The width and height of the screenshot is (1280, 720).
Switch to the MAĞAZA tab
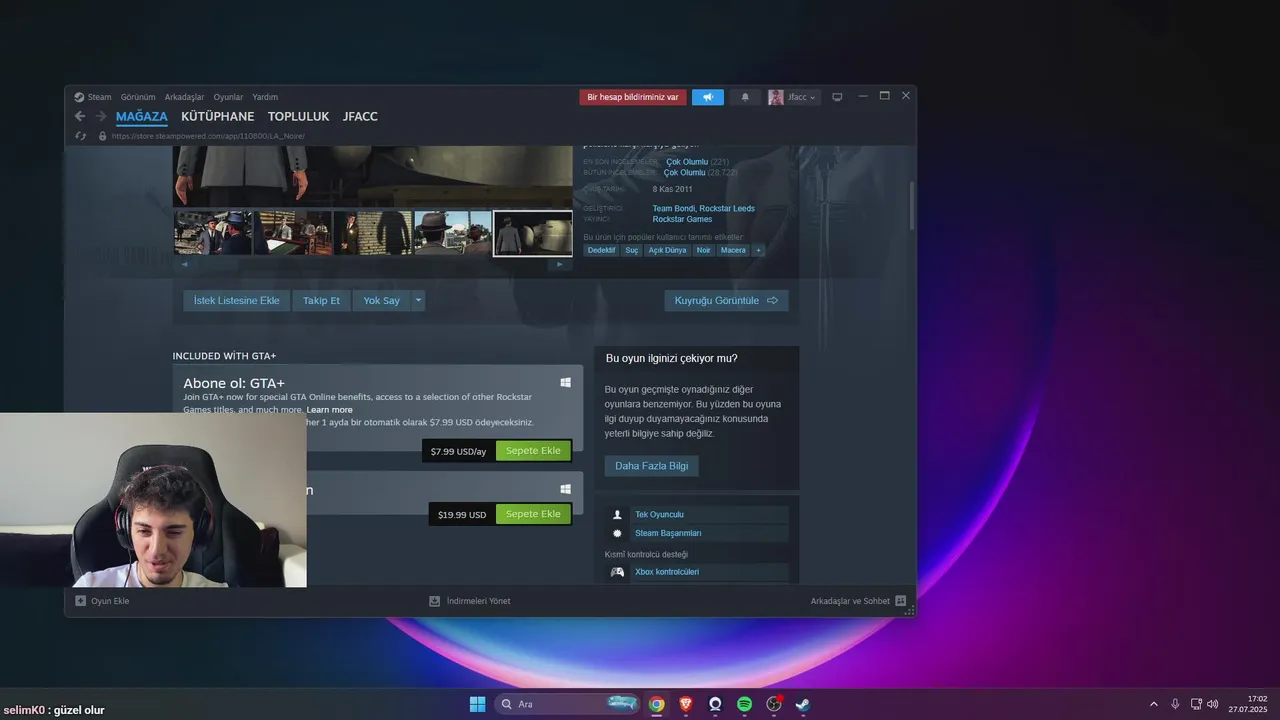click(x=142, y=117)
